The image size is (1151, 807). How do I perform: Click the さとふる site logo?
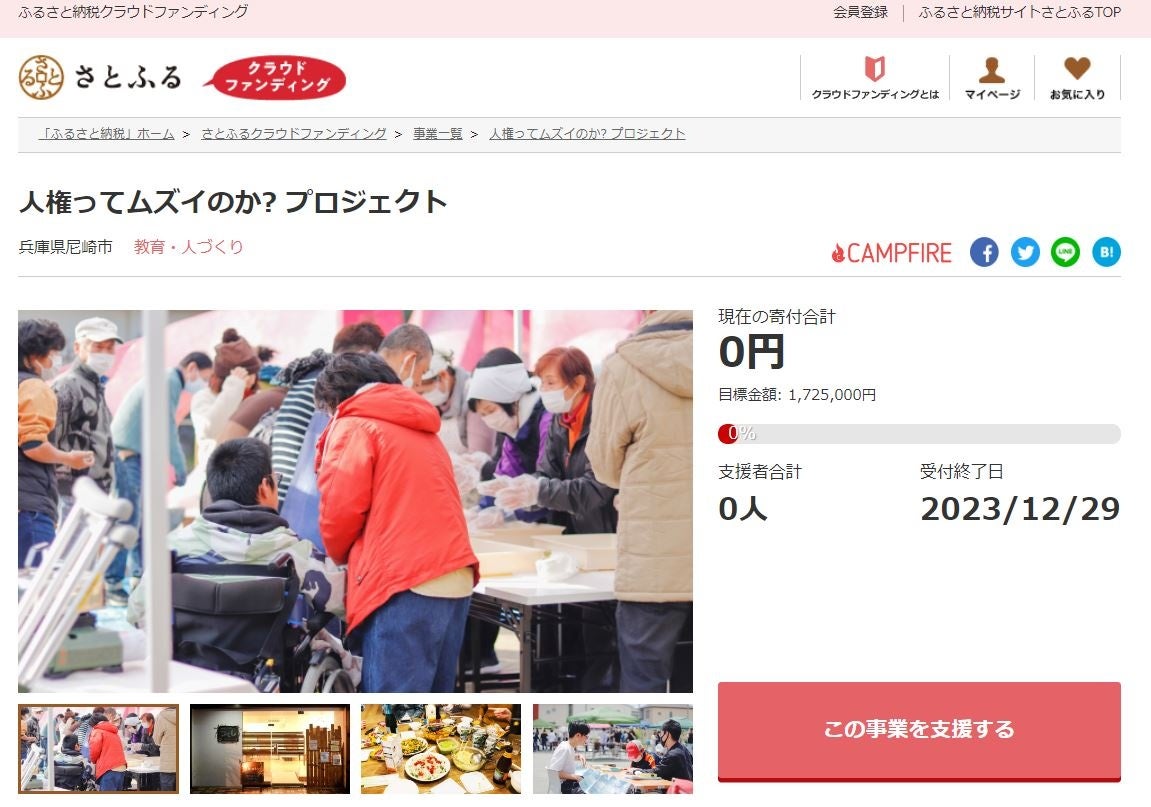[x=100, y=77]
